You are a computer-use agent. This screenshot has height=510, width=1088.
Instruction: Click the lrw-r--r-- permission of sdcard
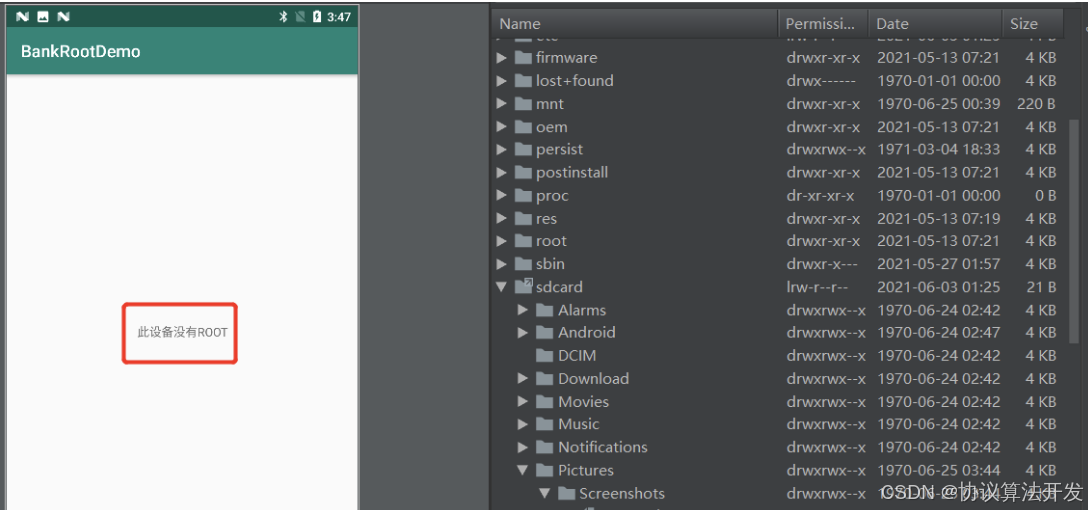click(817, 287)
